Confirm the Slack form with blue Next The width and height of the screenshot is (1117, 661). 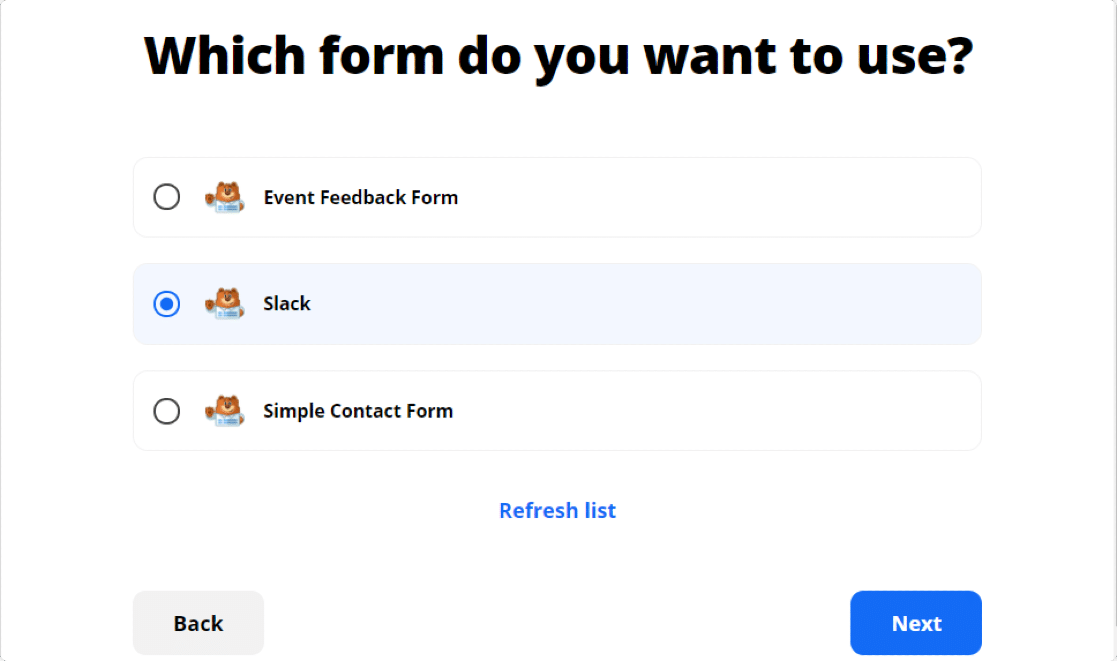click(916, 623)
